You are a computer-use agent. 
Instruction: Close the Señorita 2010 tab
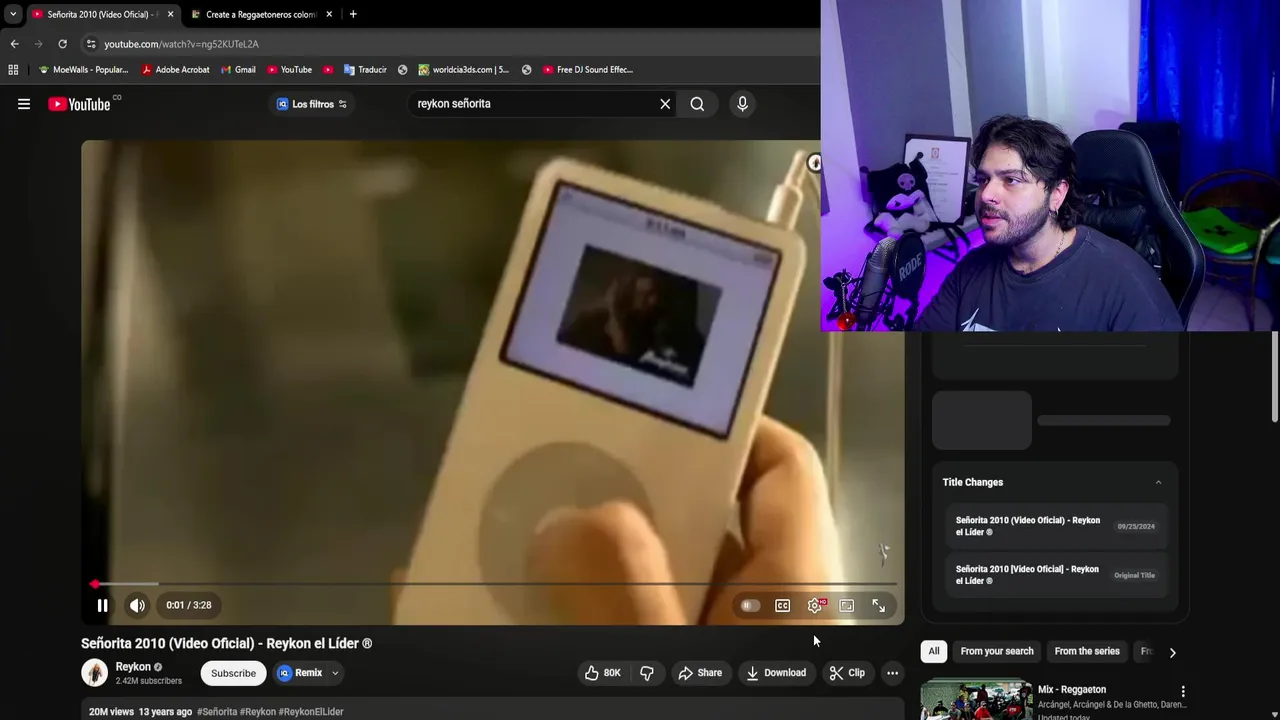point(170,14)
